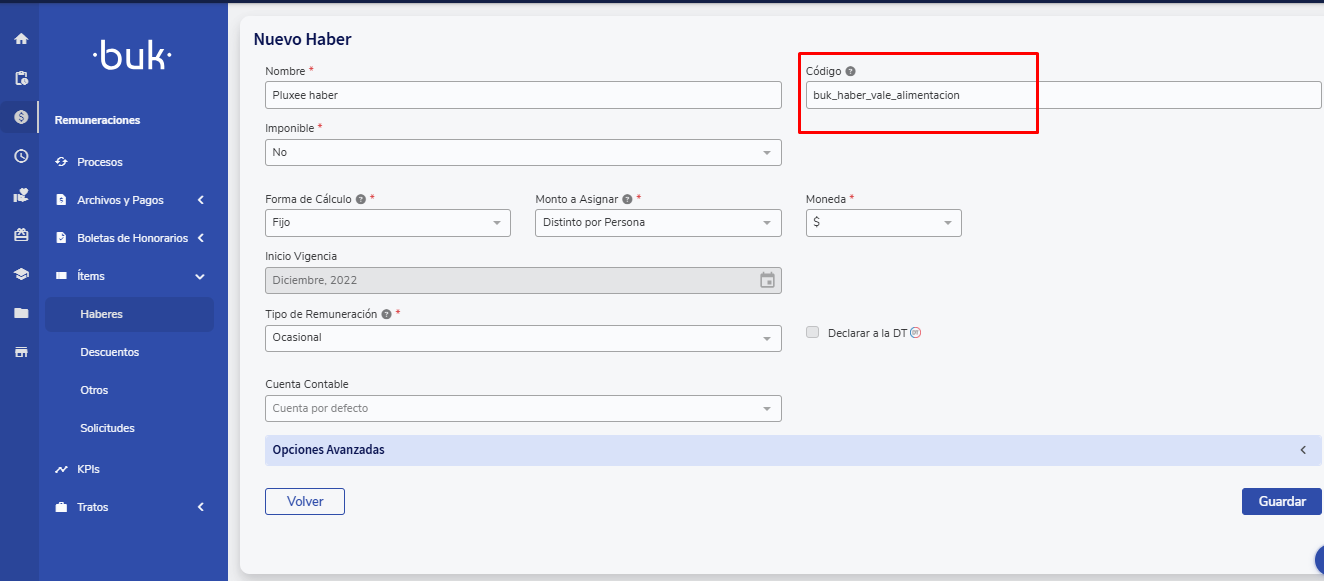Expand Archivos y Pagos submenu

coord(130,200)
